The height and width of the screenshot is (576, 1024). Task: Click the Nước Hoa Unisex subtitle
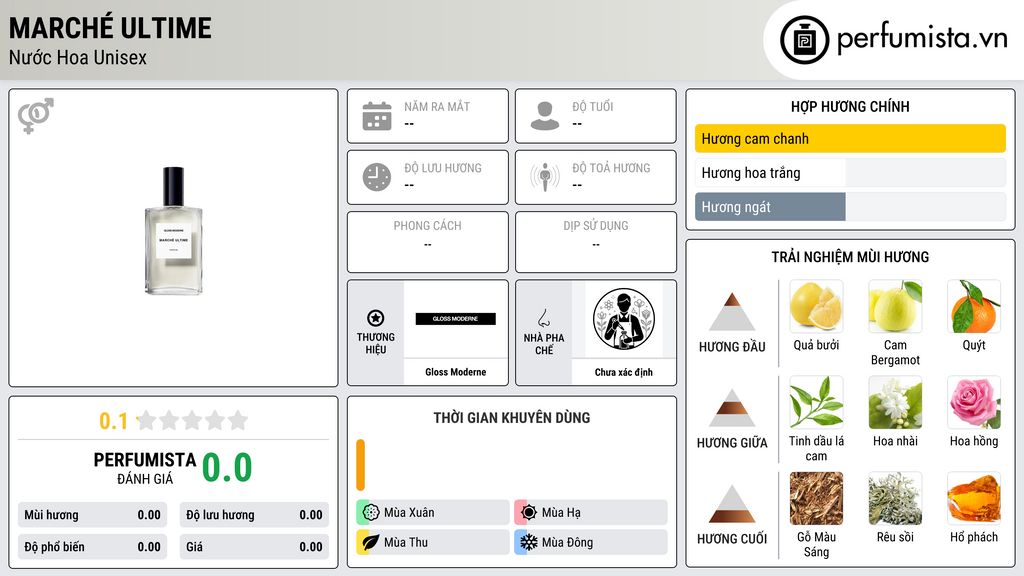78,57
